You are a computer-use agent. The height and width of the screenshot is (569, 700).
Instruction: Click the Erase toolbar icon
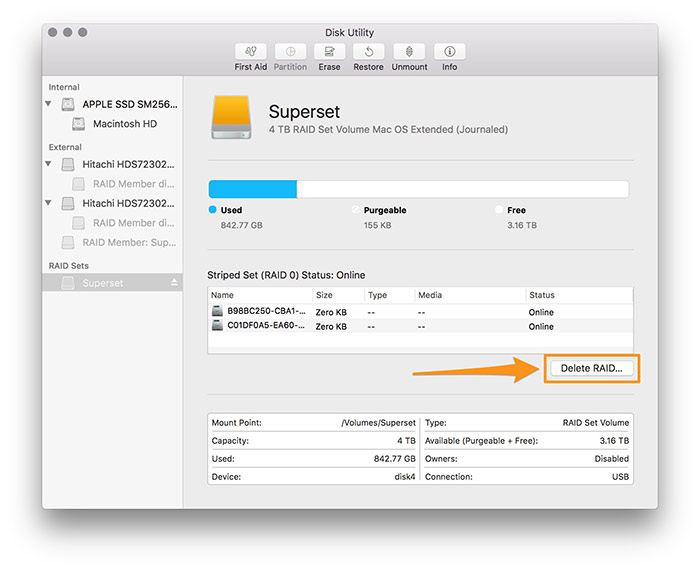click(x=329, y=52)
